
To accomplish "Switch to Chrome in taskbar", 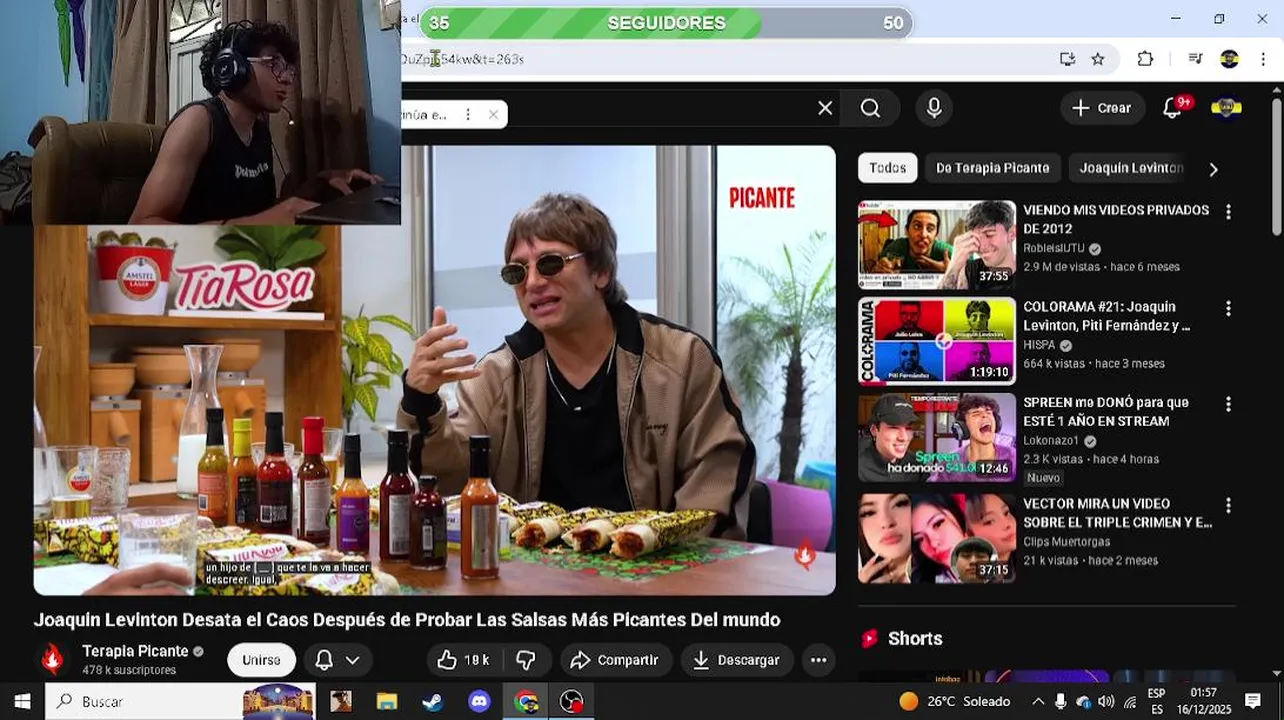I will 526,701.
